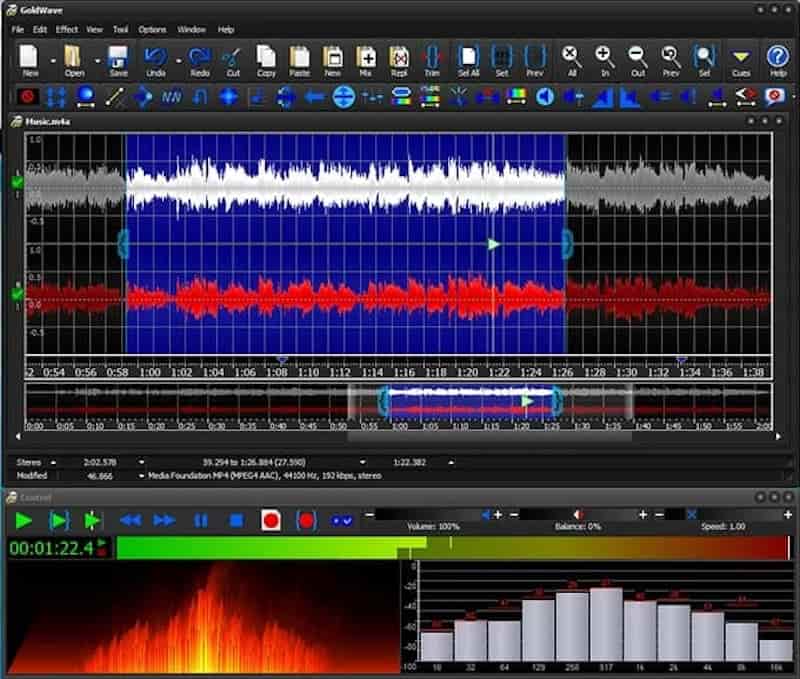Click the Volume slider
Image resolution: width=800 pixels, height=679 pixels.
click(432, 515)
